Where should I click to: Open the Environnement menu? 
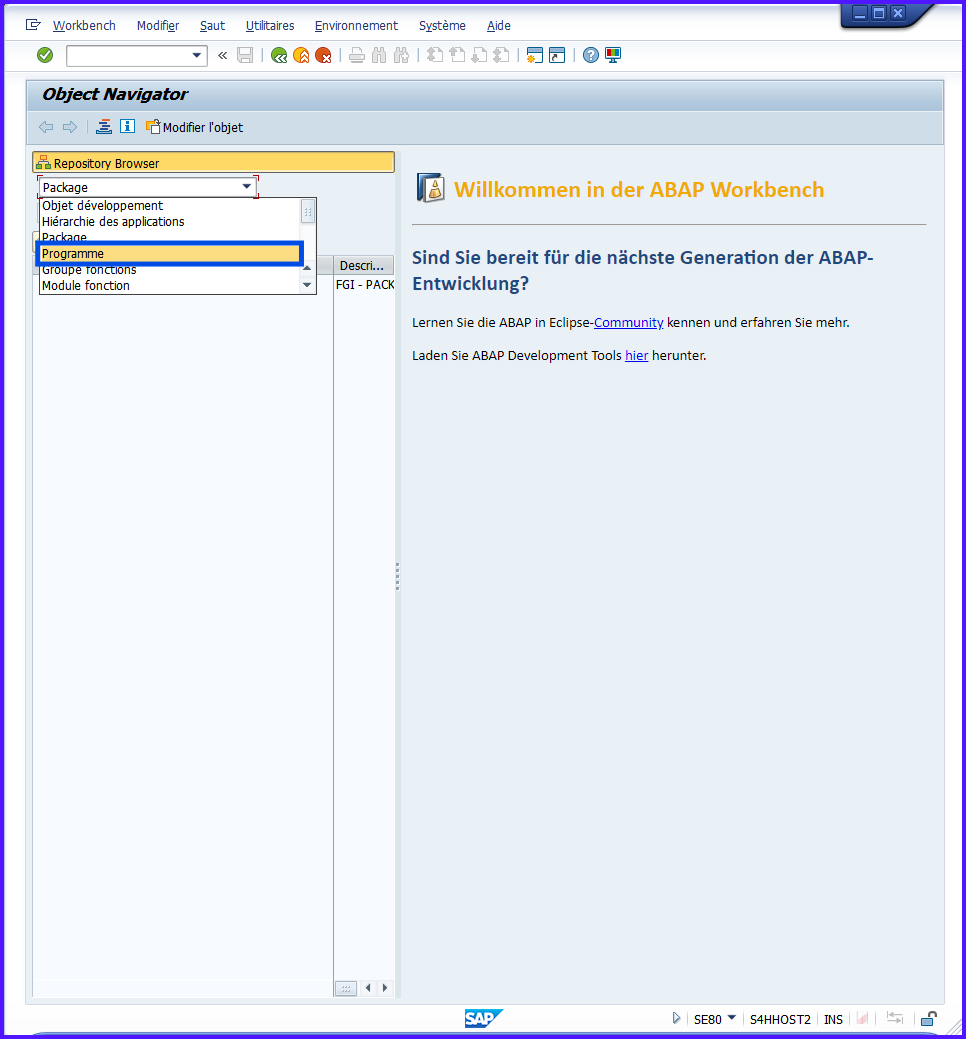pyautogui.click(x=356, y=25)
